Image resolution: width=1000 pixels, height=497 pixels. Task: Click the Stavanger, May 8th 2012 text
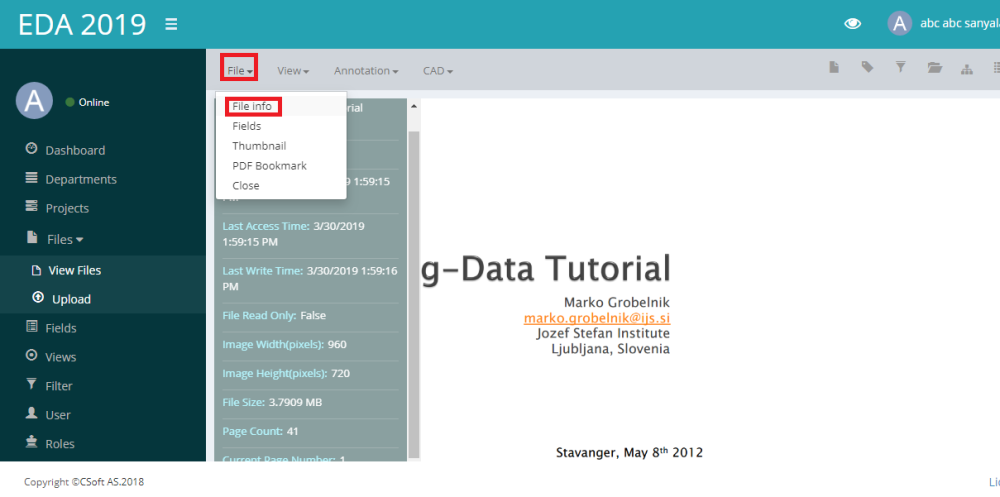tap(629, 452)
